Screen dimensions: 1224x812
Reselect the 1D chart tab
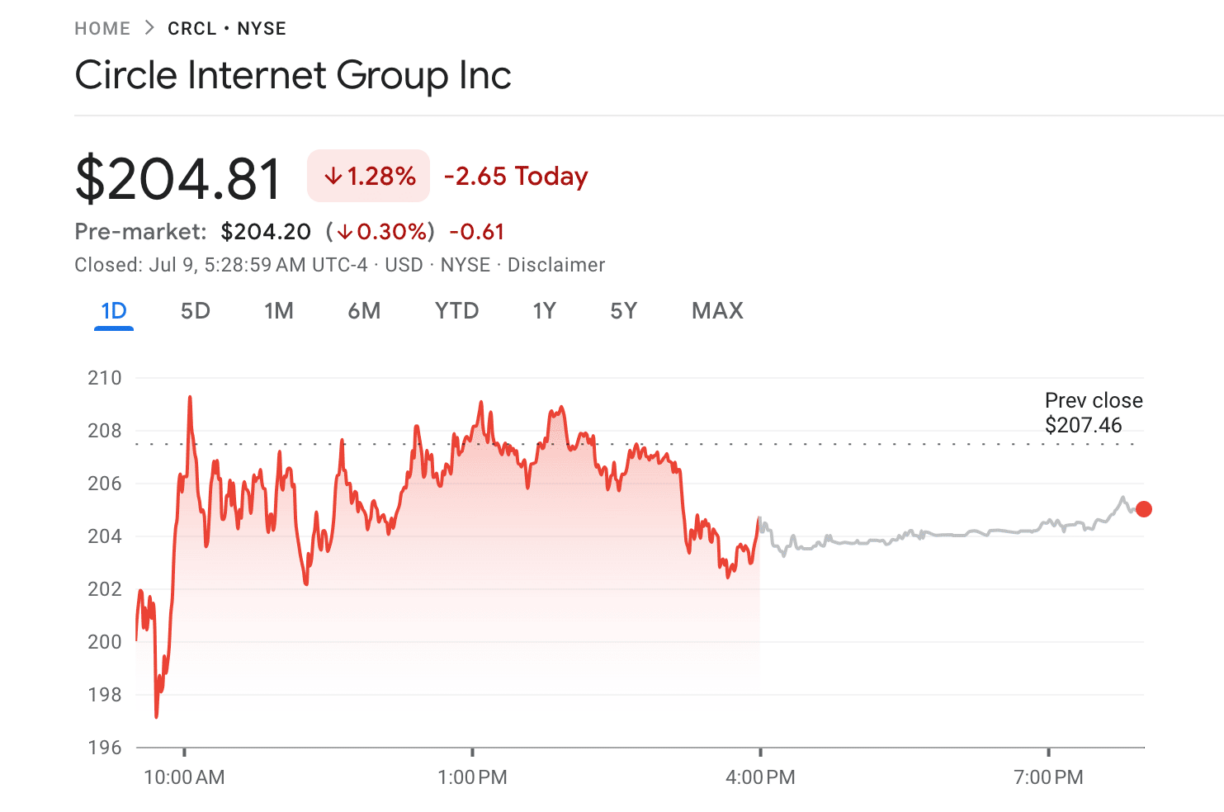click(x=112, y=311)
